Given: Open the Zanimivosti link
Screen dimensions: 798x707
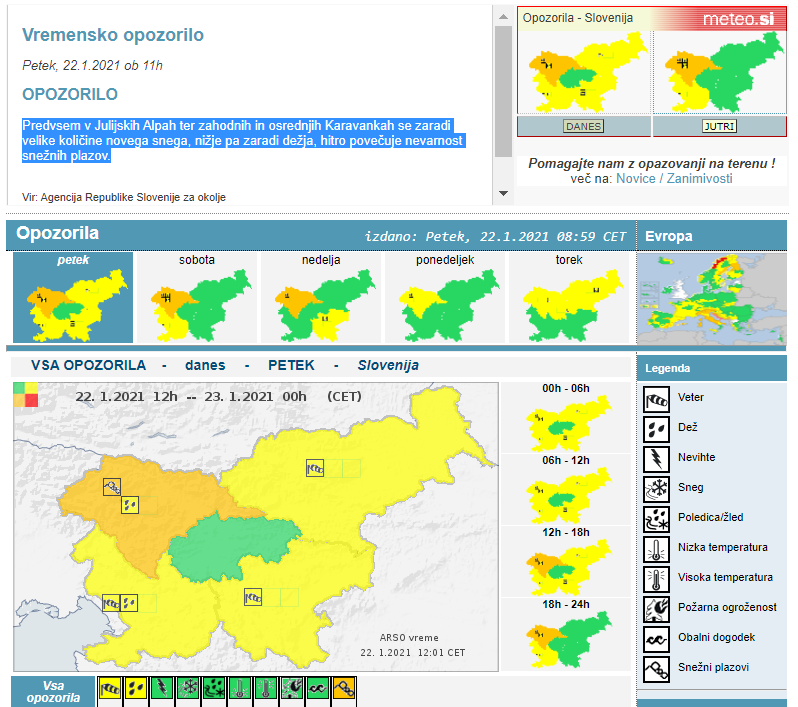Looking at the screenshot, I should [x=700, y=178].
